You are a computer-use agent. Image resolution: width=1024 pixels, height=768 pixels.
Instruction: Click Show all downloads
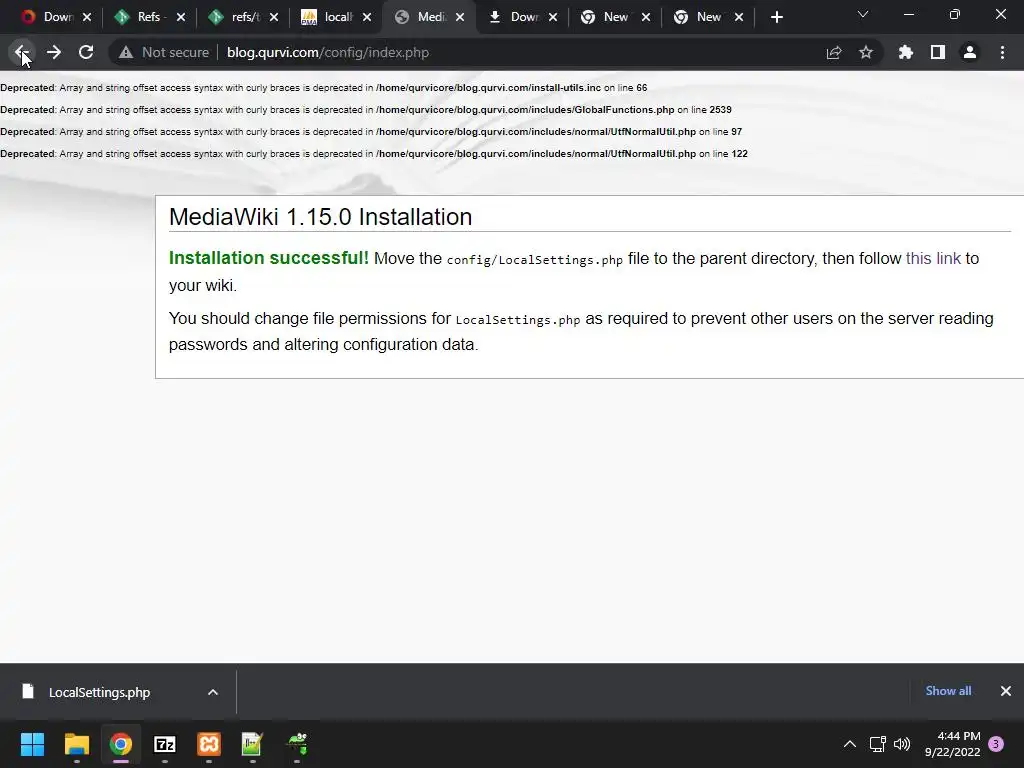[948, 691]
